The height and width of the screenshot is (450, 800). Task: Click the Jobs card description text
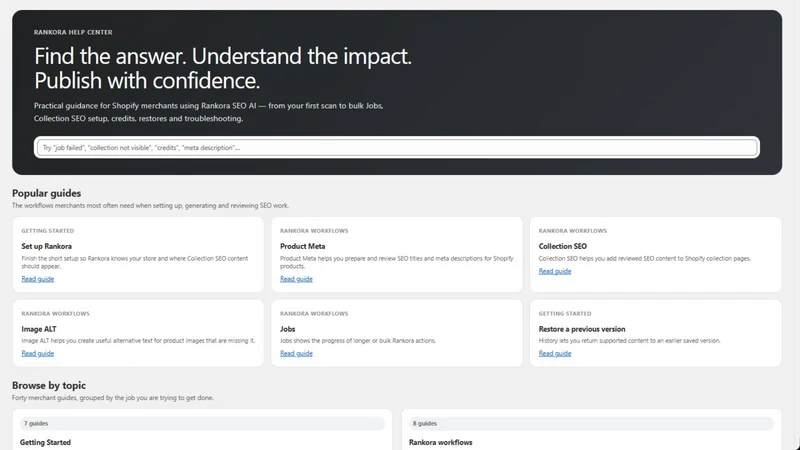tap(358, 341)
